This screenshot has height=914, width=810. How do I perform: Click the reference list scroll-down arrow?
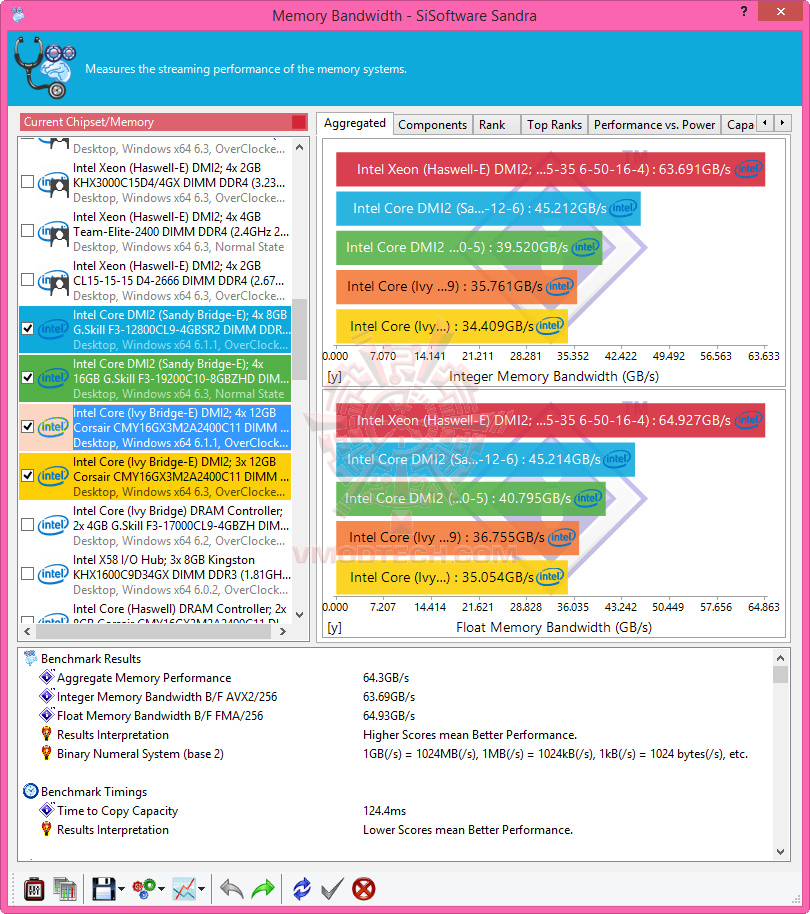300,614
